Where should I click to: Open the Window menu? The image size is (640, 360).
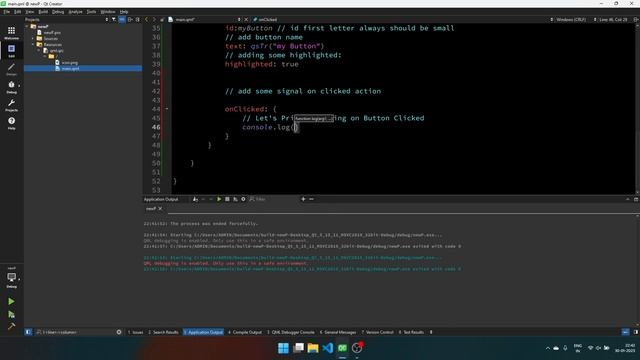coord(108,12)
